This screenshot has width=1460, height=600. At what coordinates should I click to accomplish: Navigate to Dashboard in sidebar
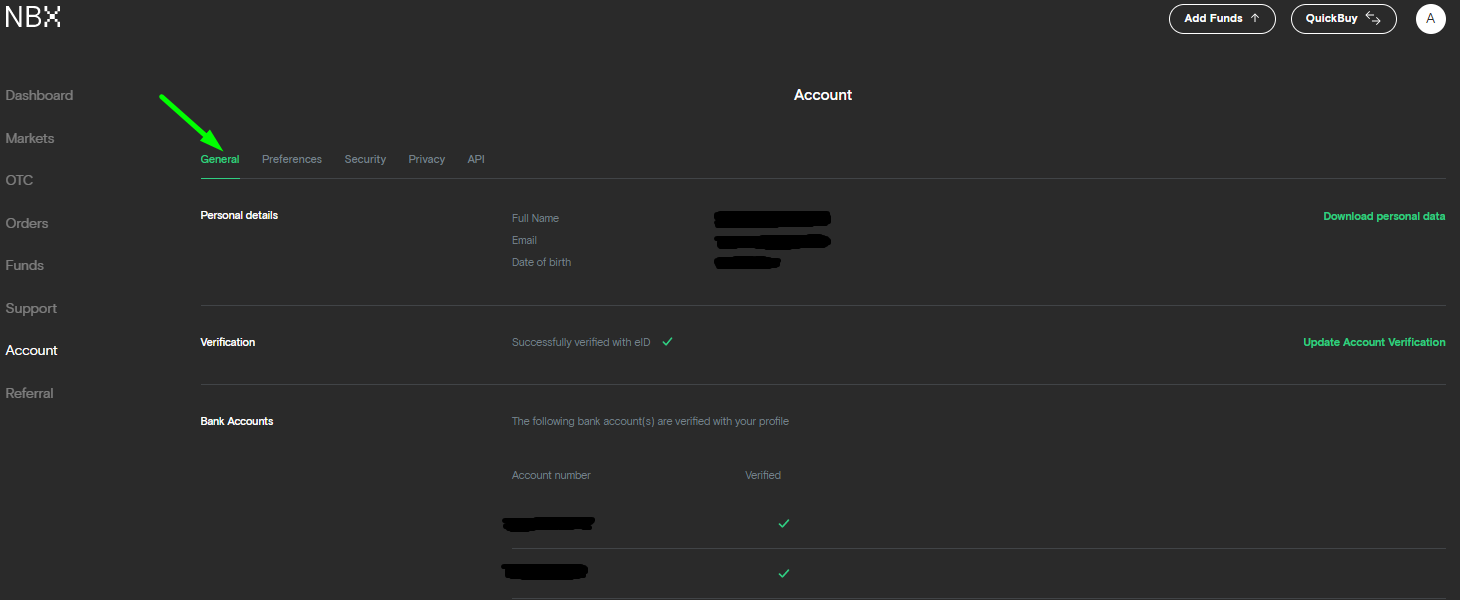pyautogui.click(x=39, y=95)
